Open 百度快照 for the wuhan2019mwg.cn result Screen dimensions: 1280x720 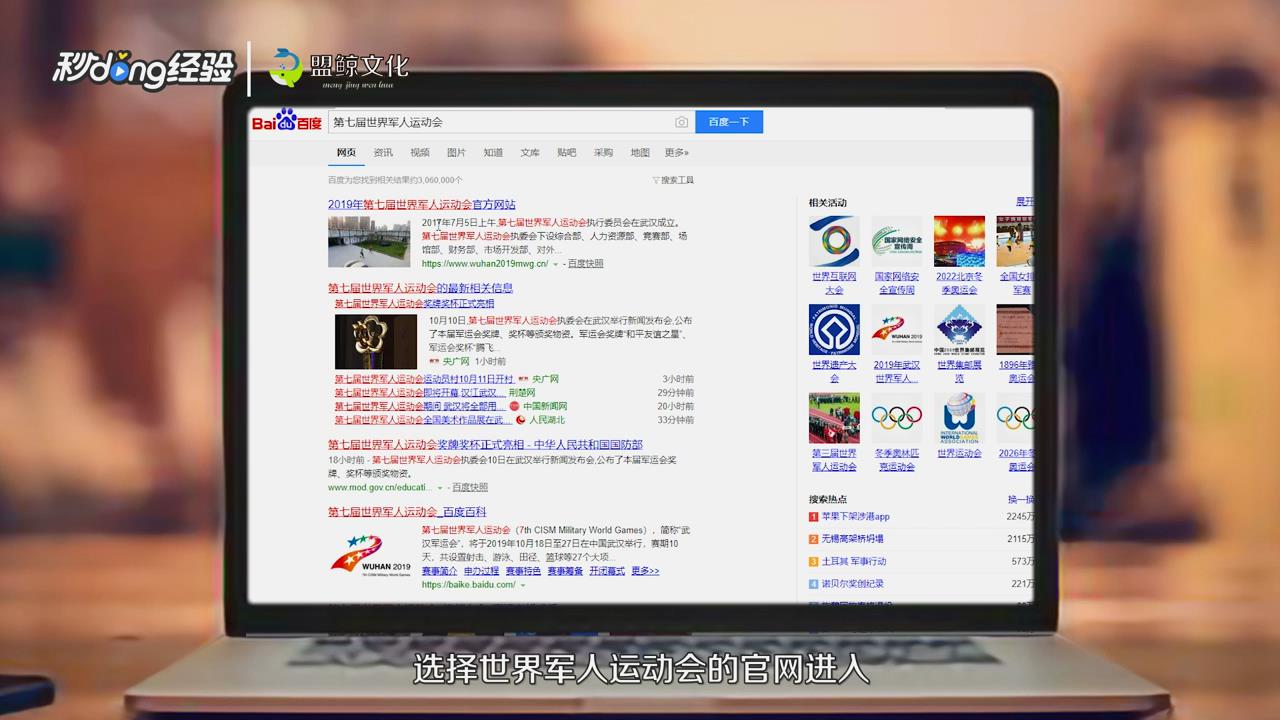click(586, 264)
